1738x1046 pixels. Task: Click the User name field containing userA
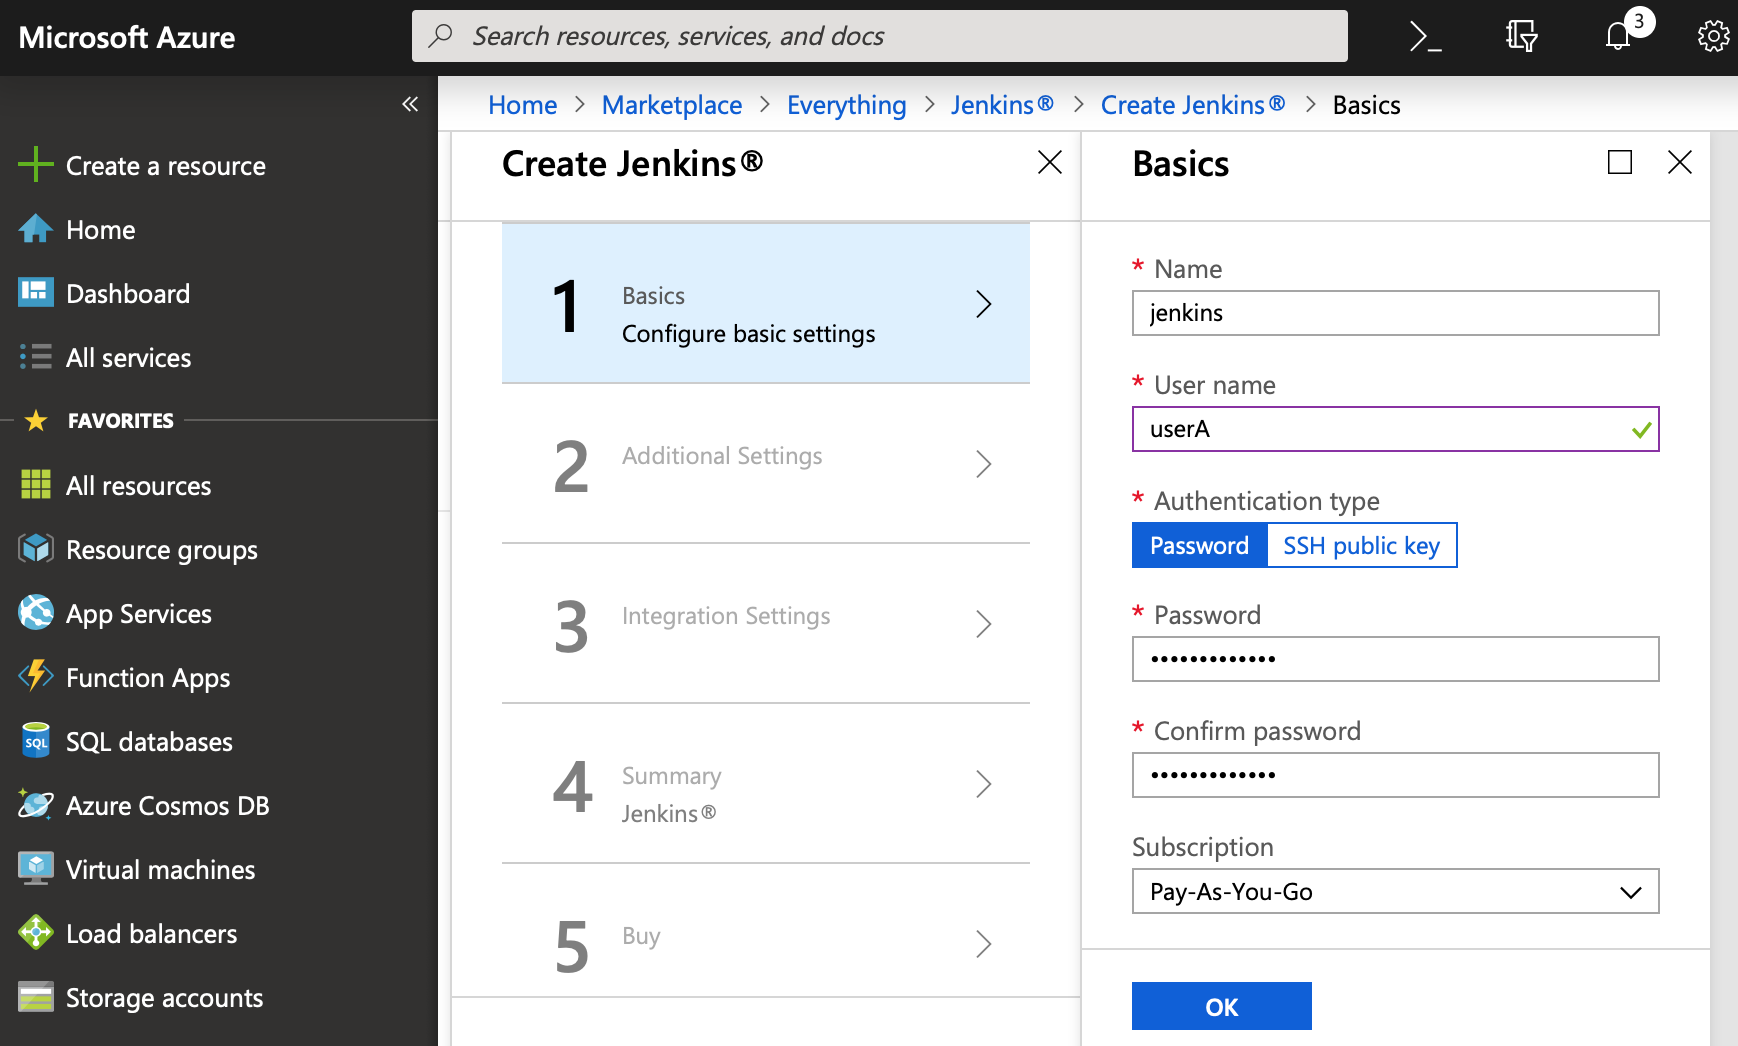[x=1395, y=429]
